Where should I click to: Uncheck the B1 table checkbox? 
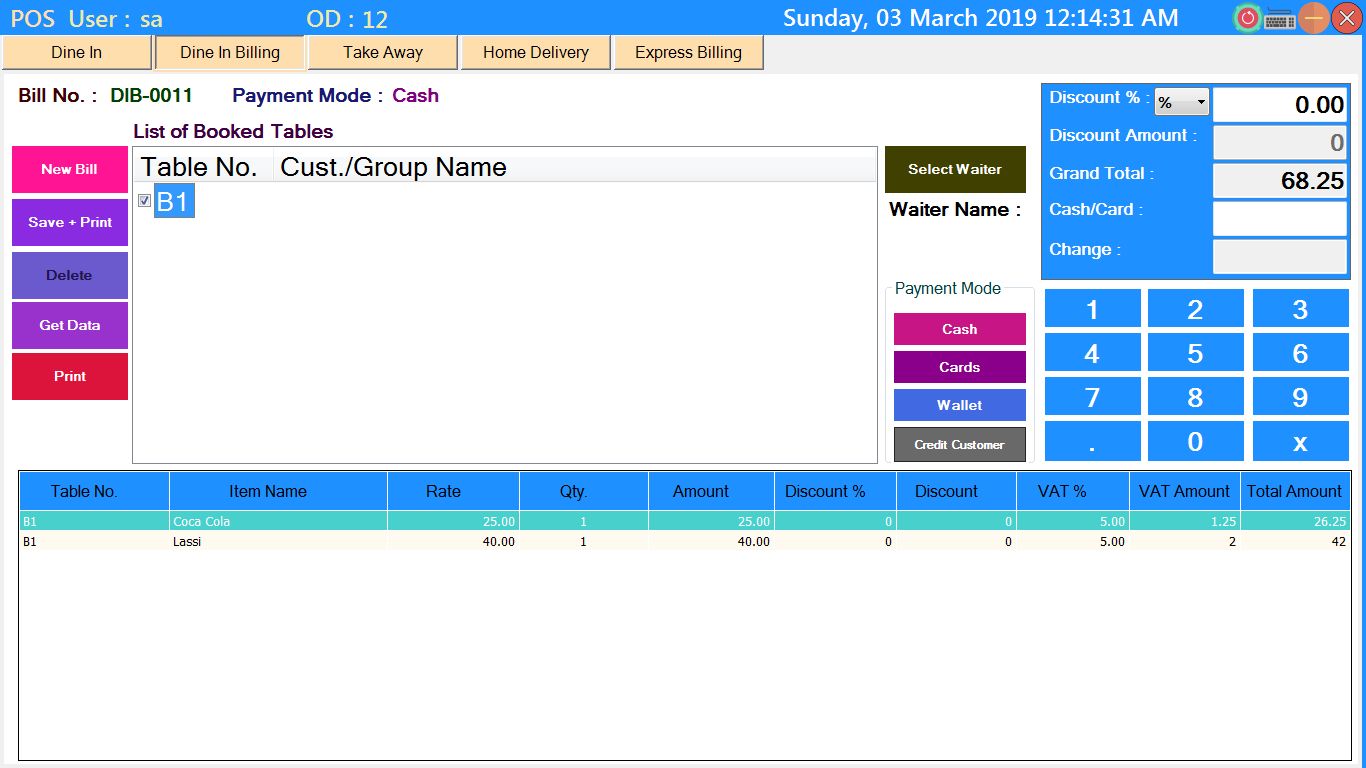pyautogui.click(x=145, y=201)
